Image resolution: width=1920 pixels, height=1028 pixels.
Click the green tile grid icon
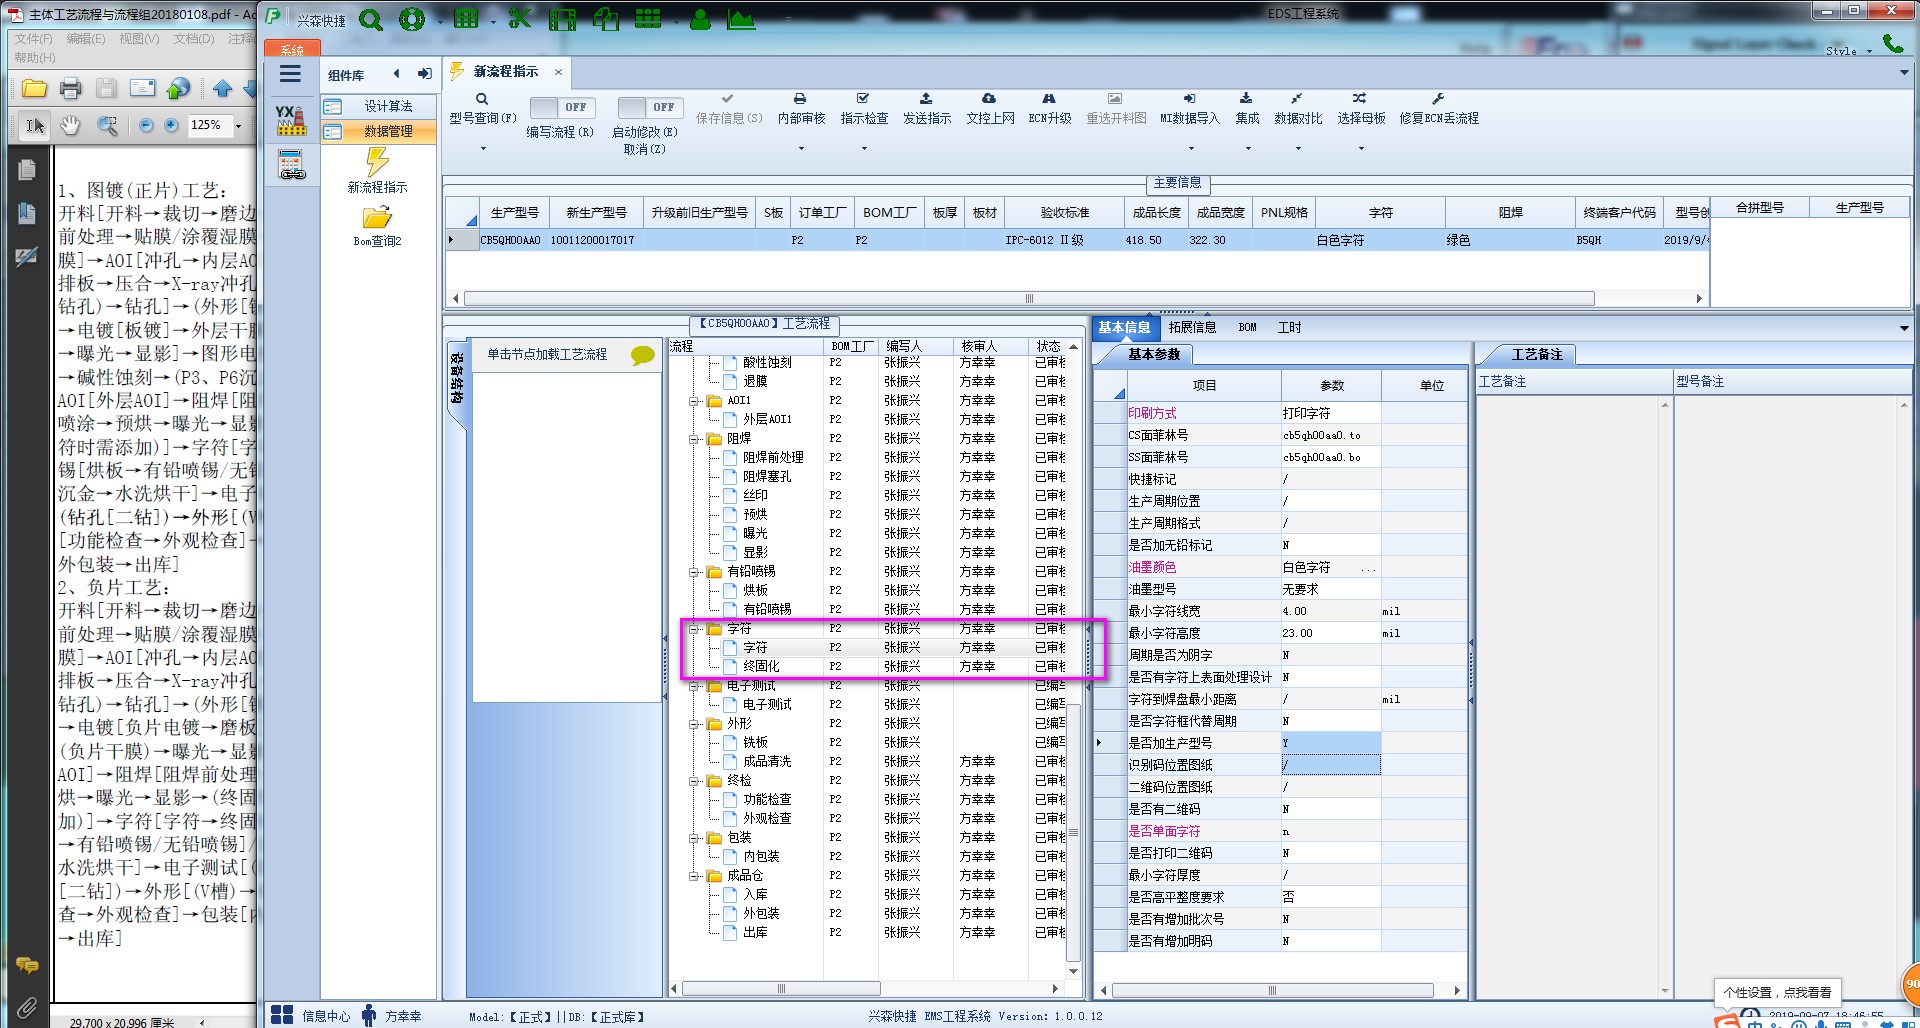[x=648, y=18]
